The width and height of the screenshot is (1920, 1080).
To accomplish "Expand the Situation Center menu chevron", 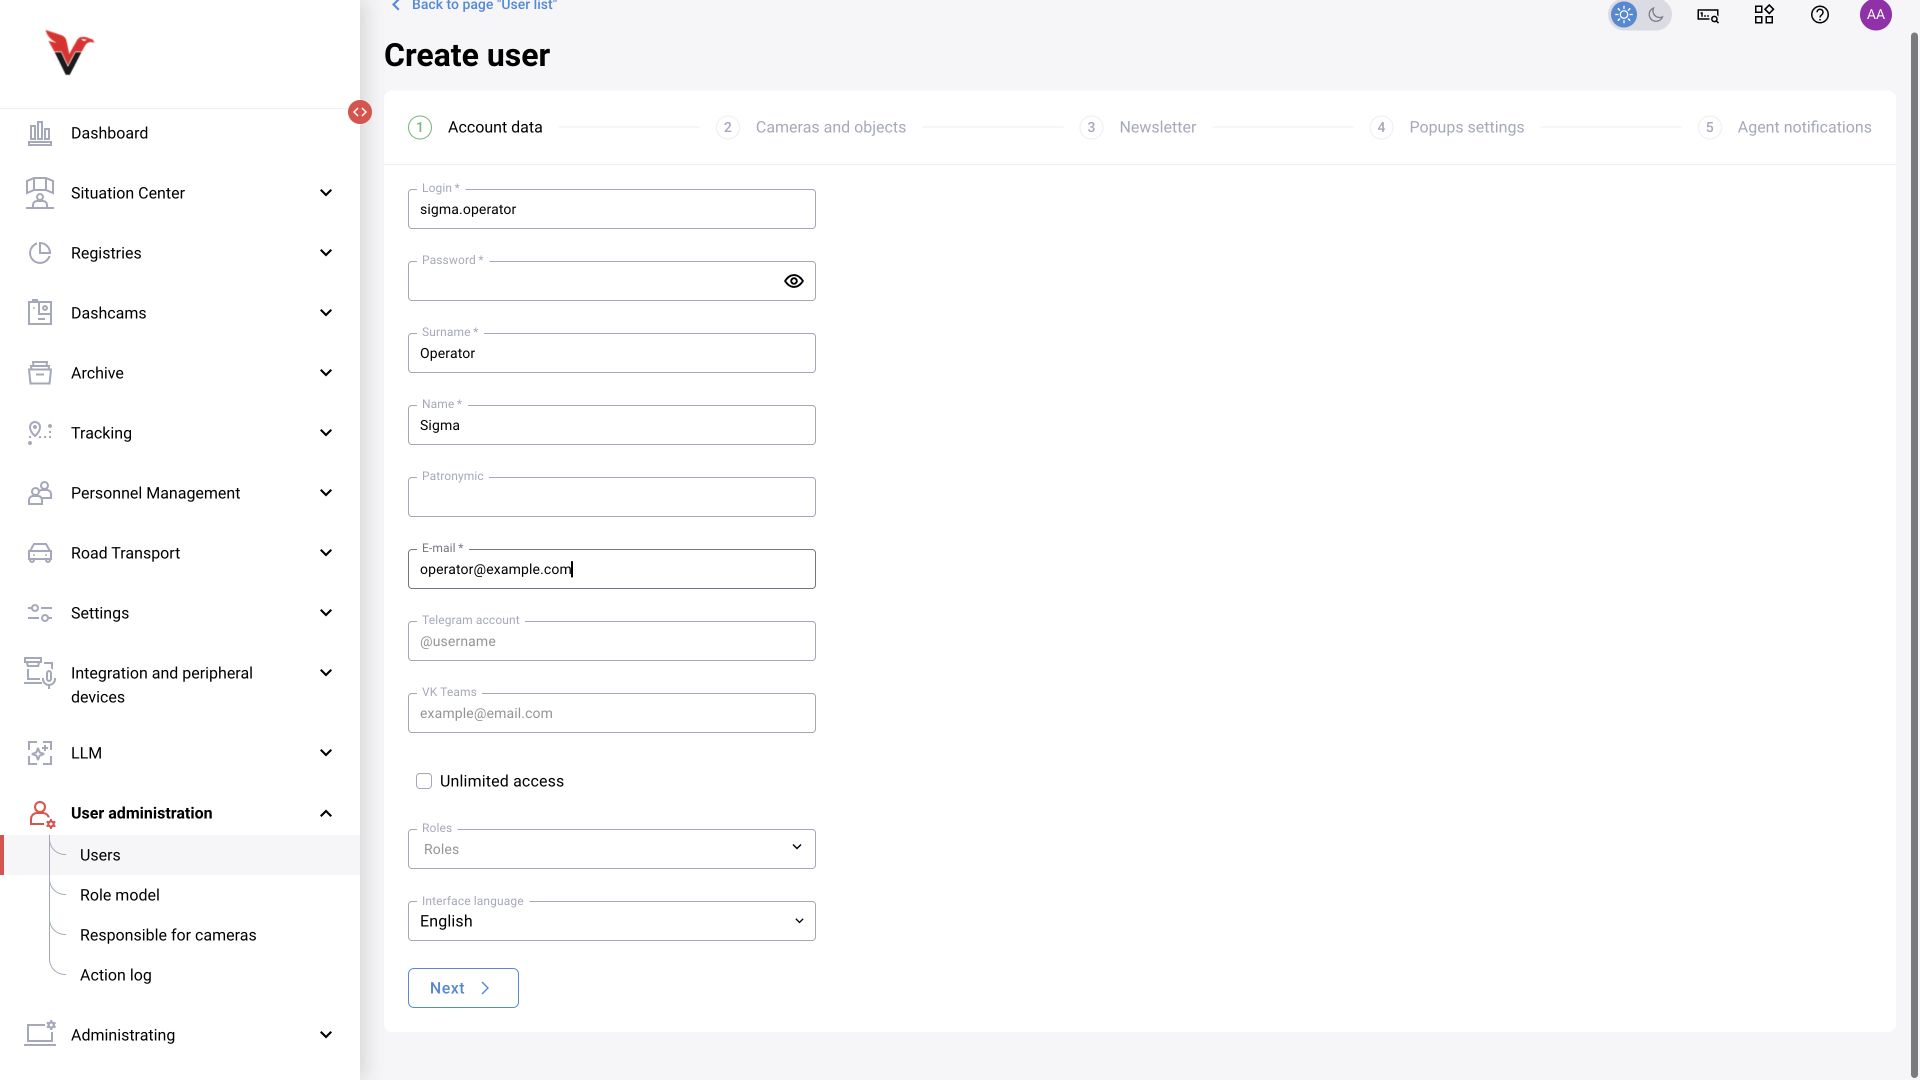I will click(326, 193).
